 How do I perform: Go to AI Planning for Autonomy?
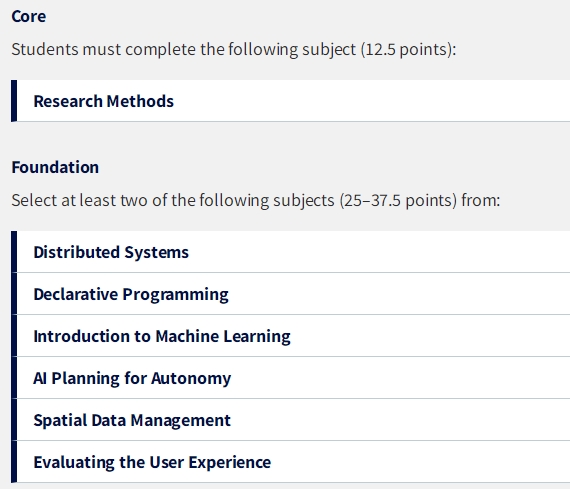pos(132,378)
